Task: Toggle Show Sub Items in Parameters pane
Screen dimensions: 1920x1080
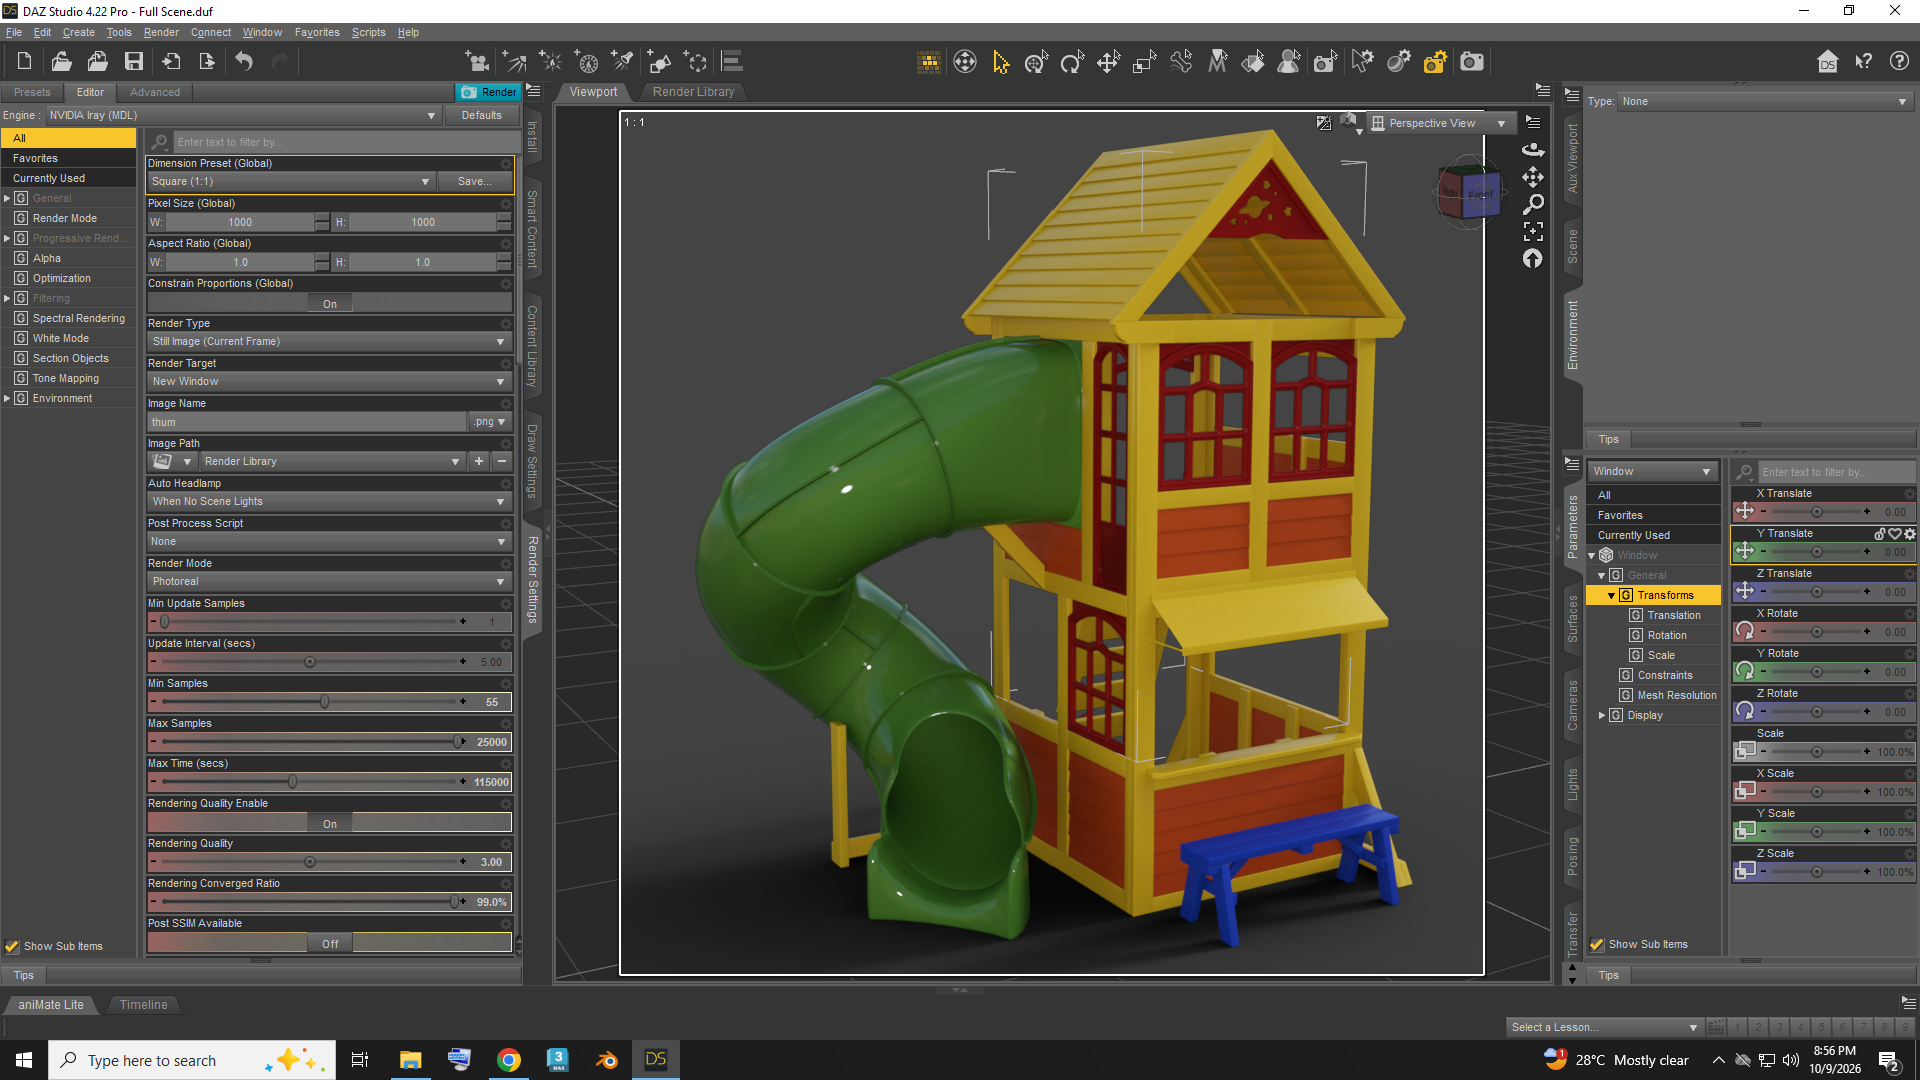Action: pyautogui.click(x=1597, y=944)
